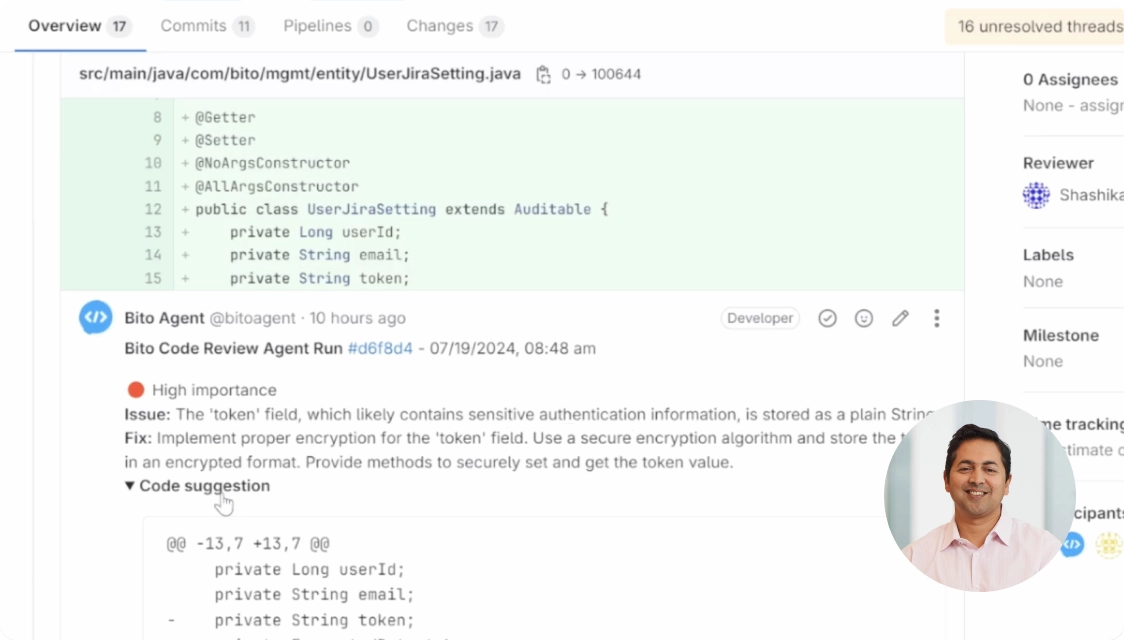Open the Changes tab
Image resolution: width=1124 pixels, height=640 pixels.
click(454, 27)
